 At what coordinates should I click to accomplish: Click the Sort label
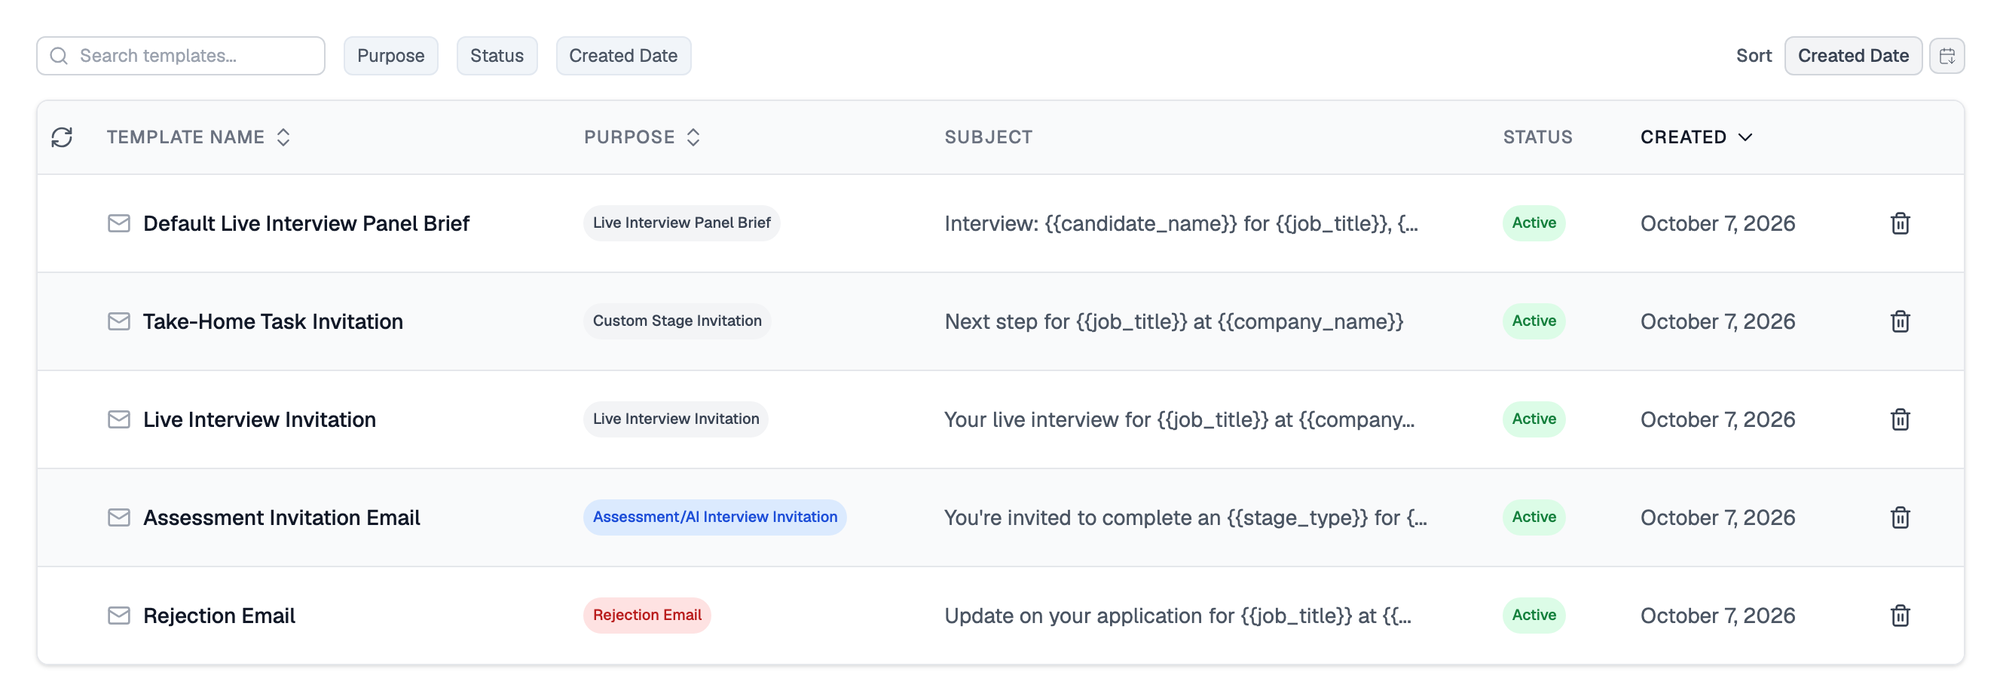(1753, 56)
